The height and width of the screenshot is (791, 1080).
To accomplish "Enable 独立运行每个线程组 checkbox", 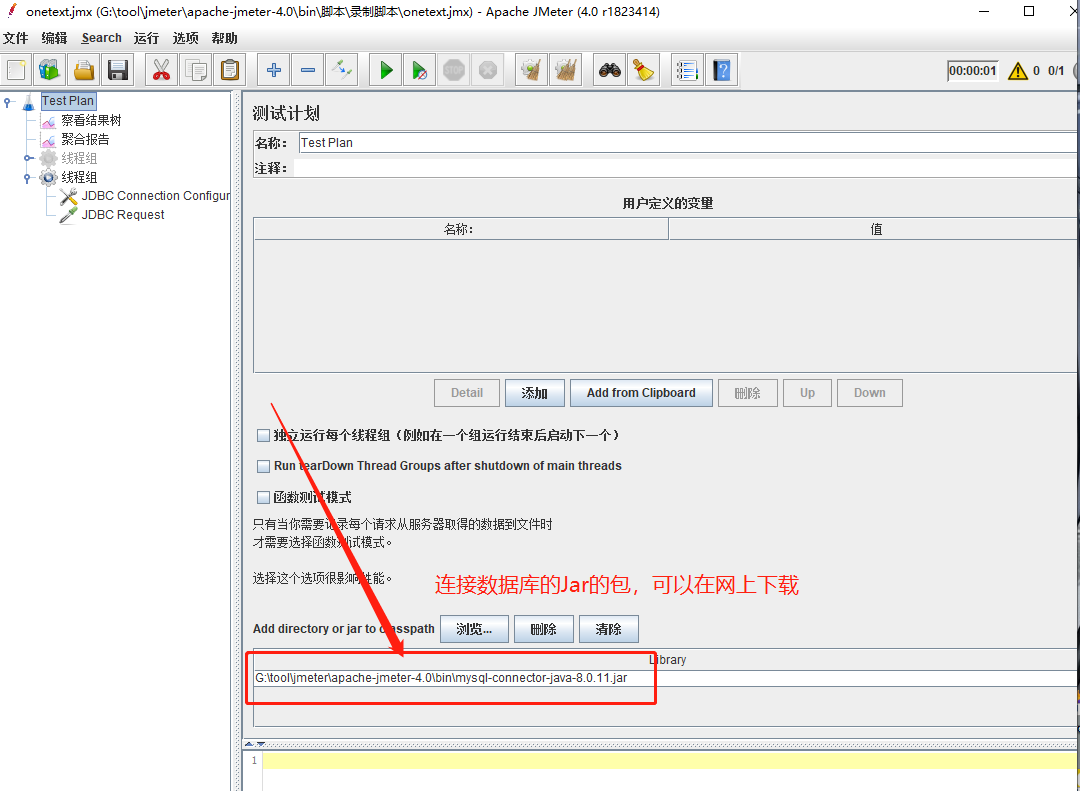I will (263, 435).
